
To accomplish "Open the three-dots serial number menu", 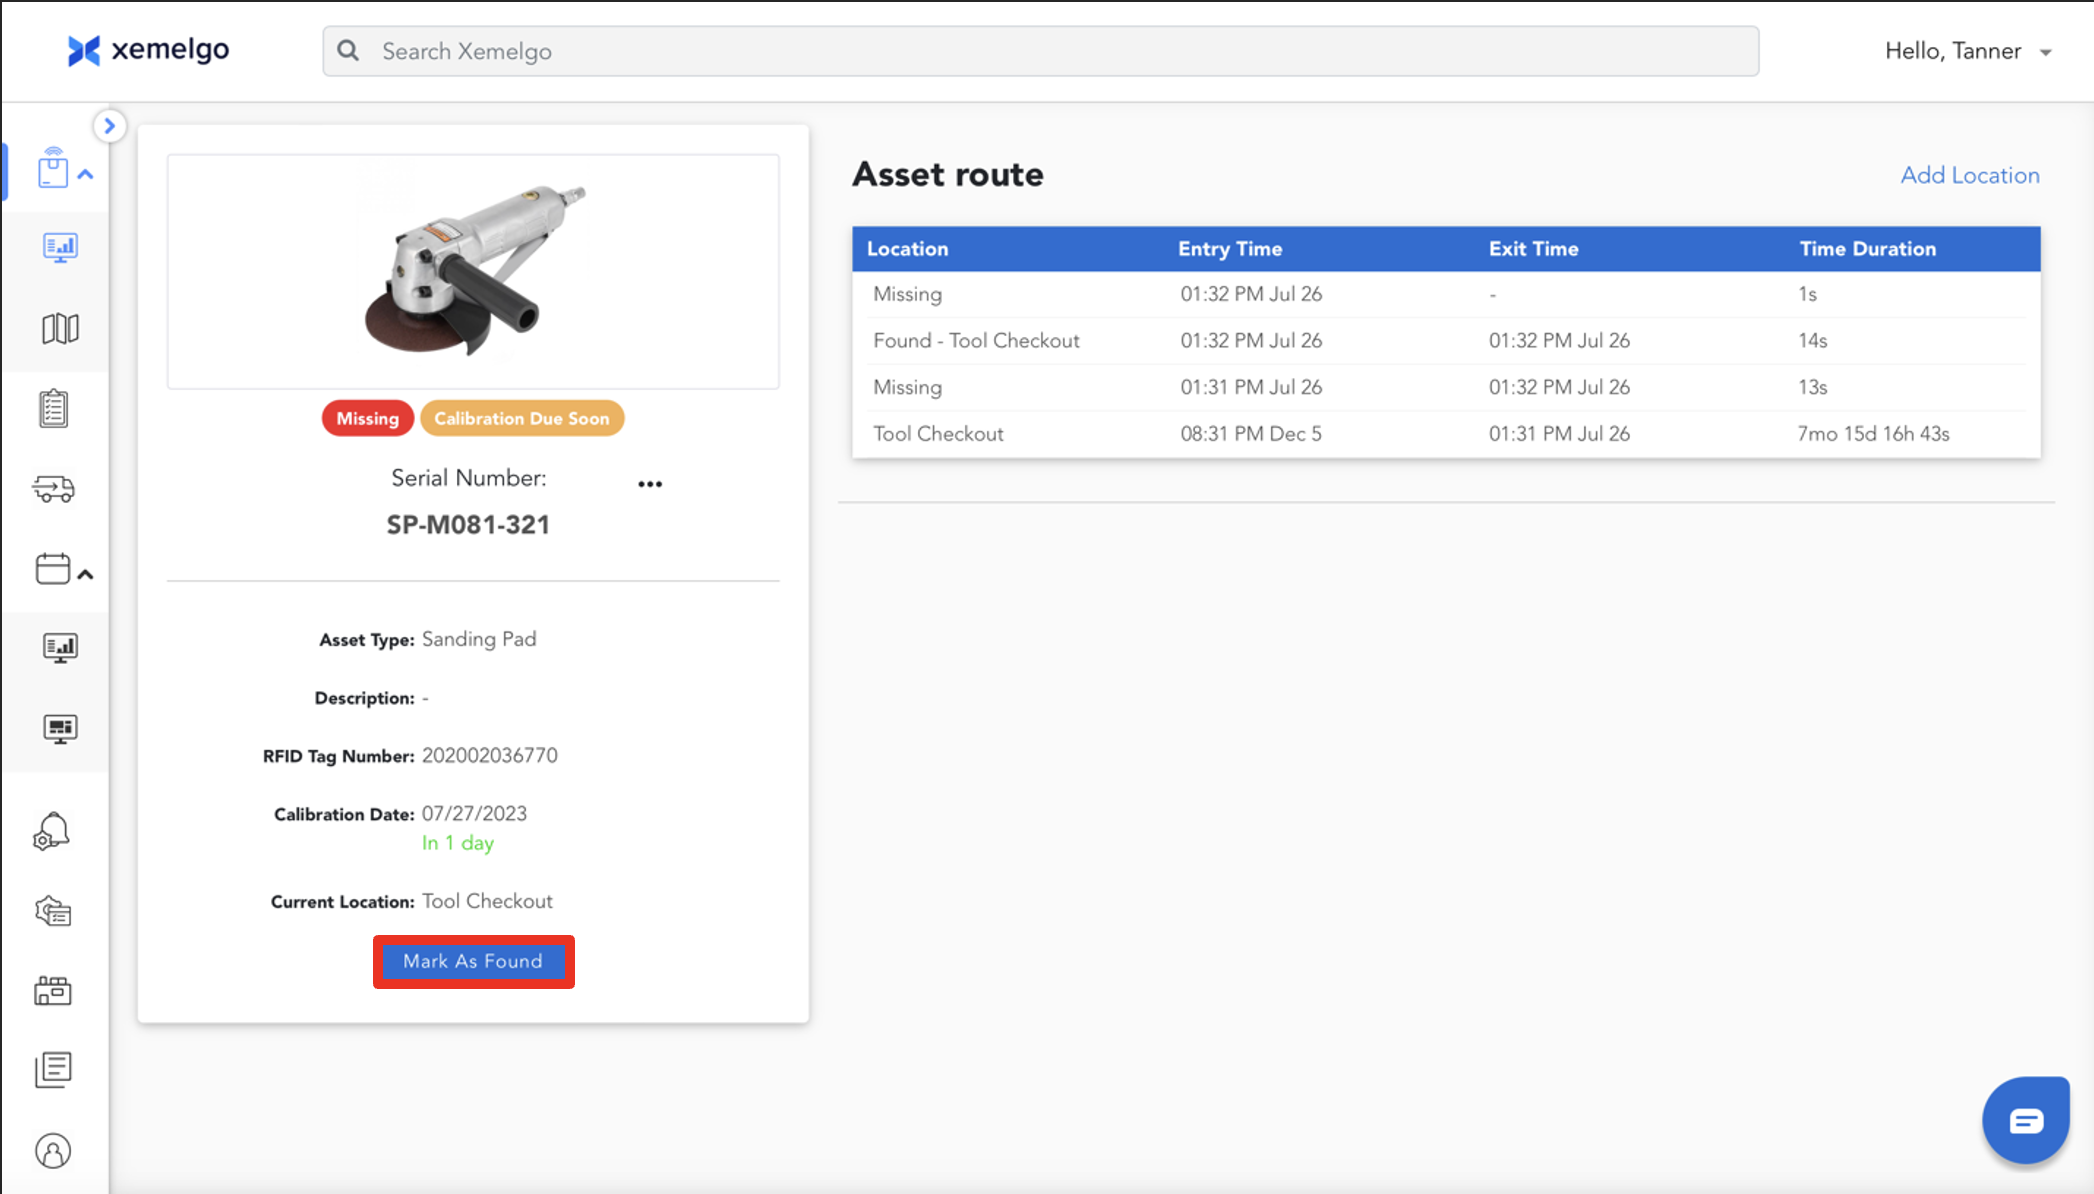I will (650, 484).
